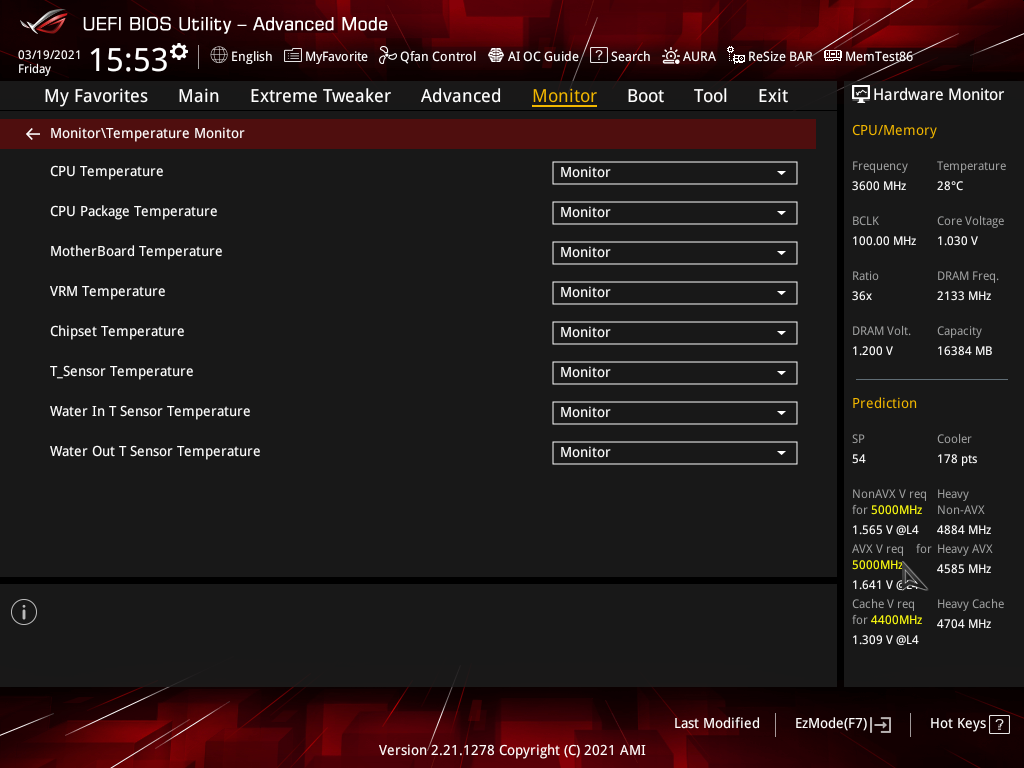Open the Water Out T Sensor dropdown

click(675, 453)
